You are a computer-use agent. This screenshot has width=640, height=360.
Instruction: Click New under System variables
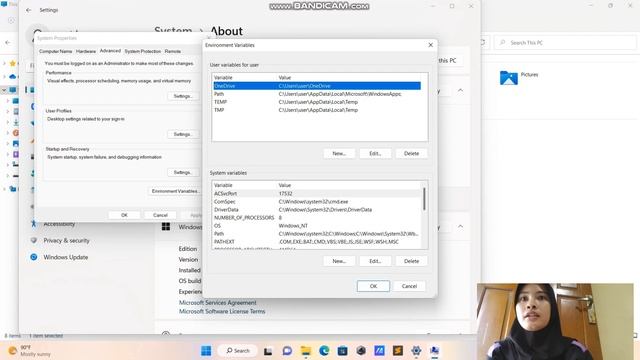tap(339, 261)
